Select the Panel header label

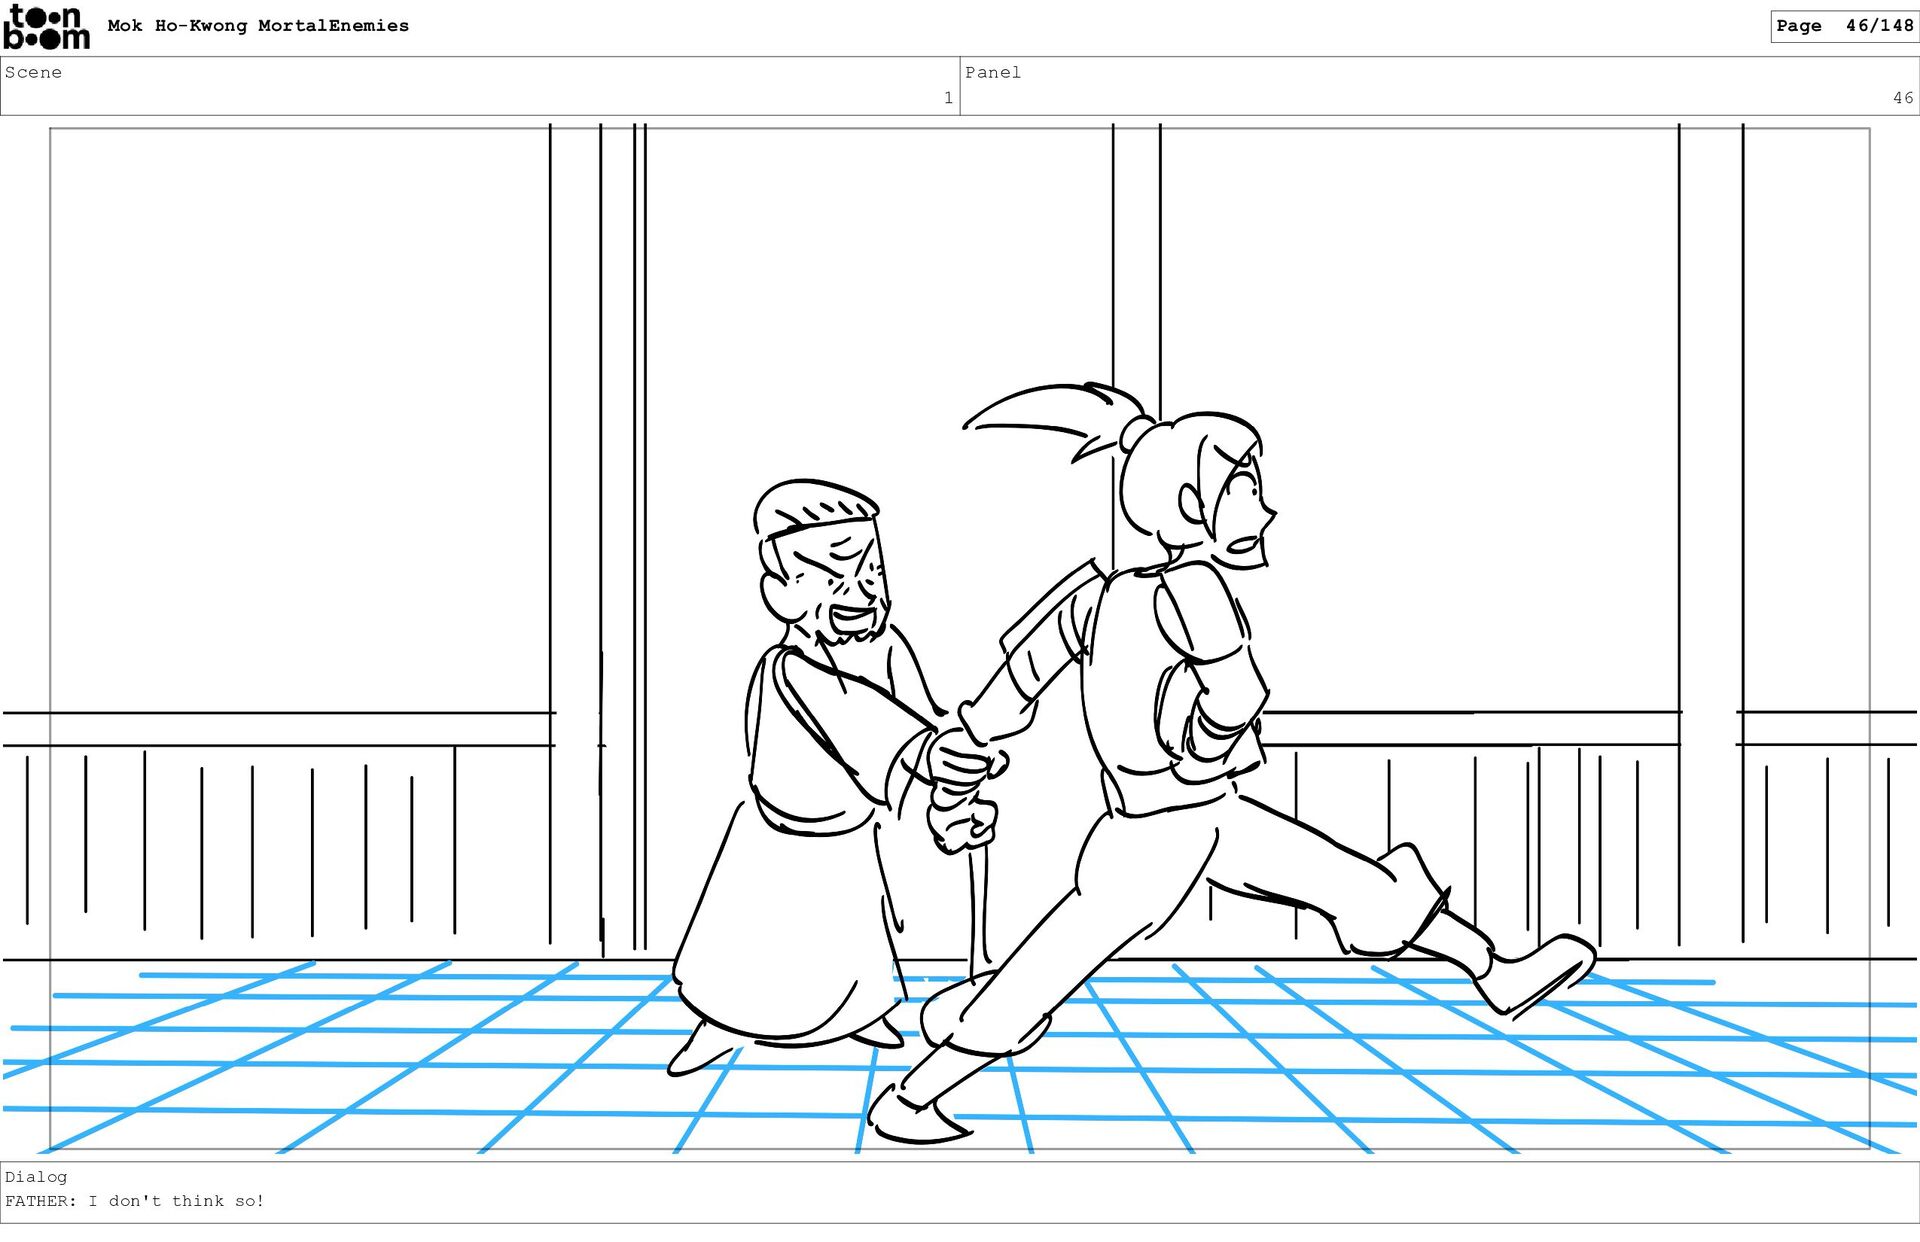coord(992,72)
